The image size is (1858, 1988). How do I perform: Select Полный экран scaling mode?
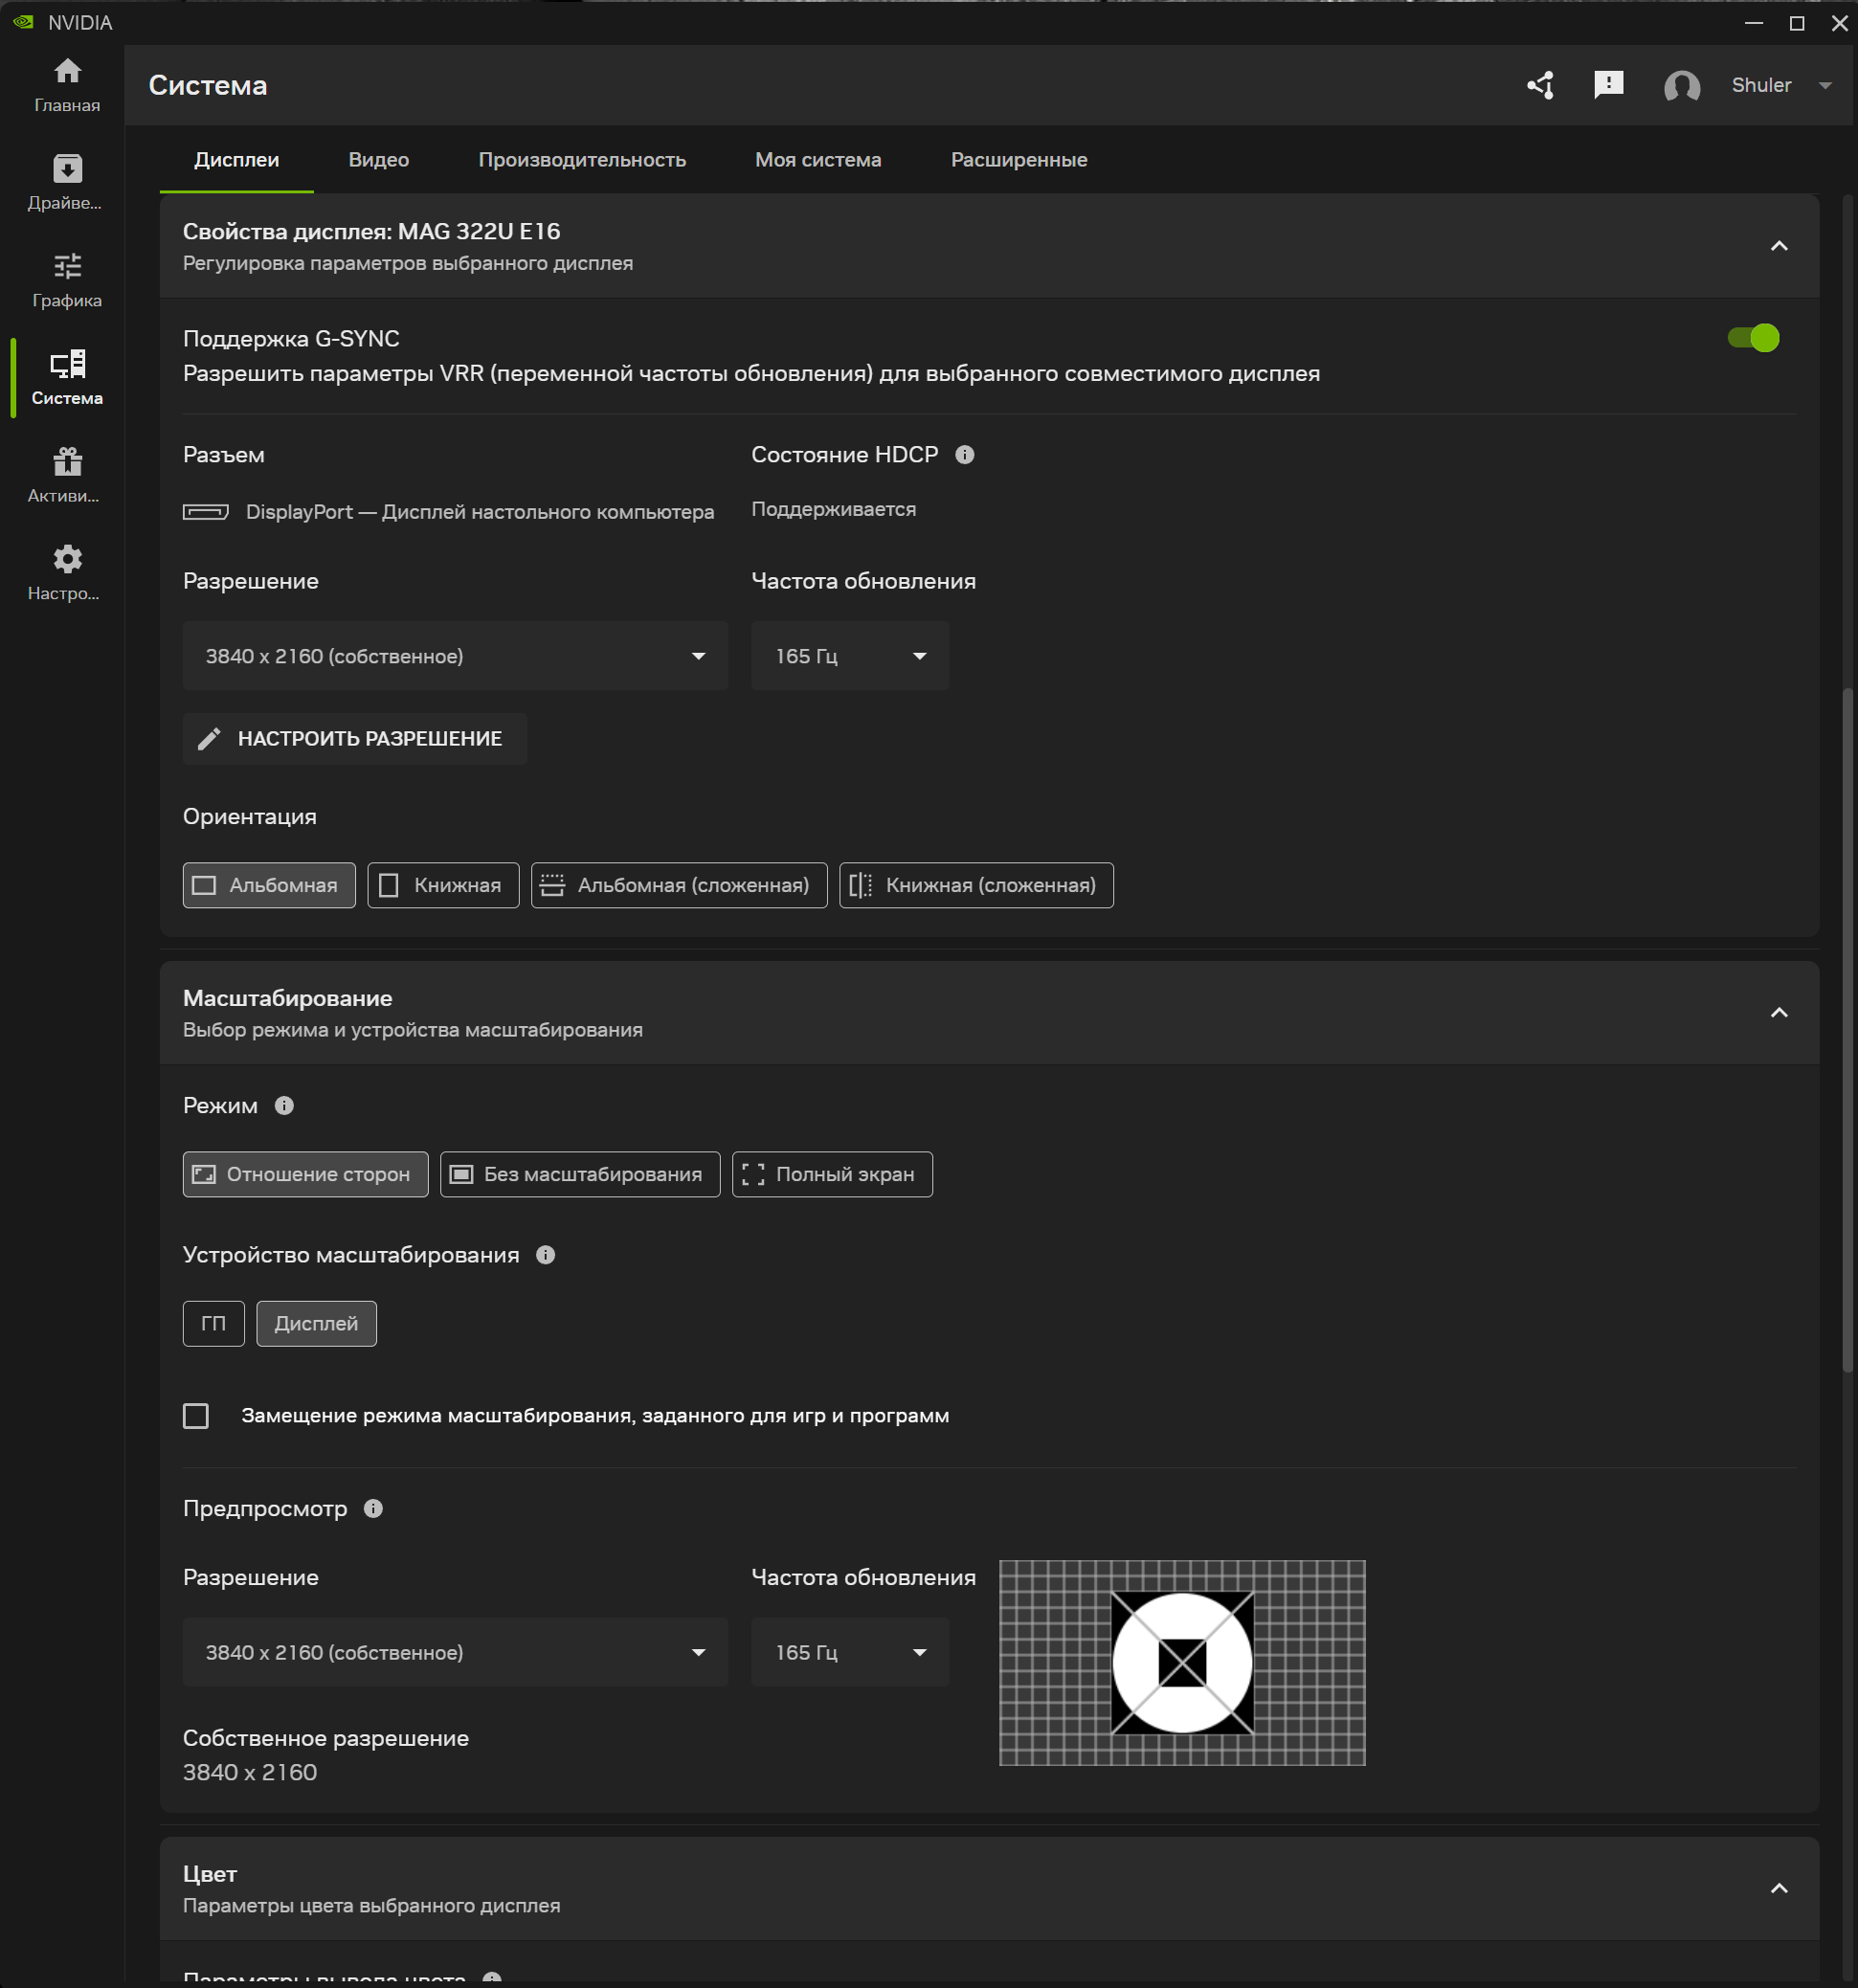tap(832, 1174)
